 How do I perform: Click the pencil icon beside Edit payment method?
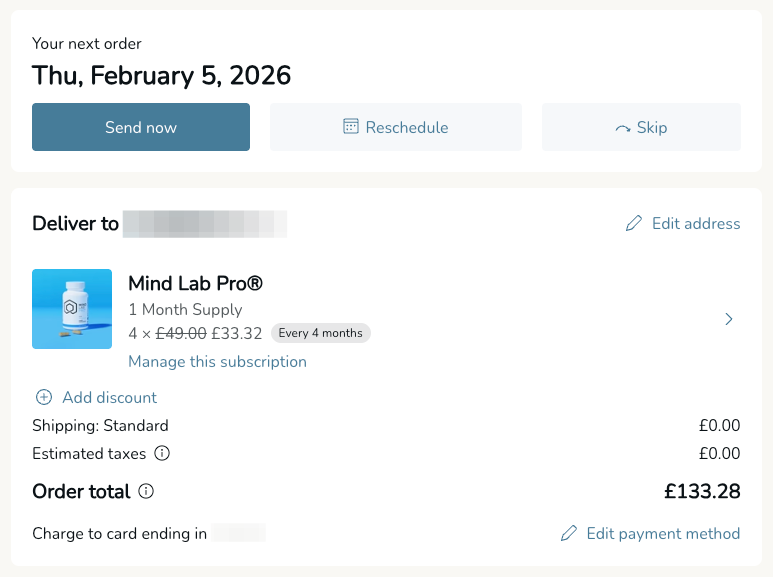569,533
